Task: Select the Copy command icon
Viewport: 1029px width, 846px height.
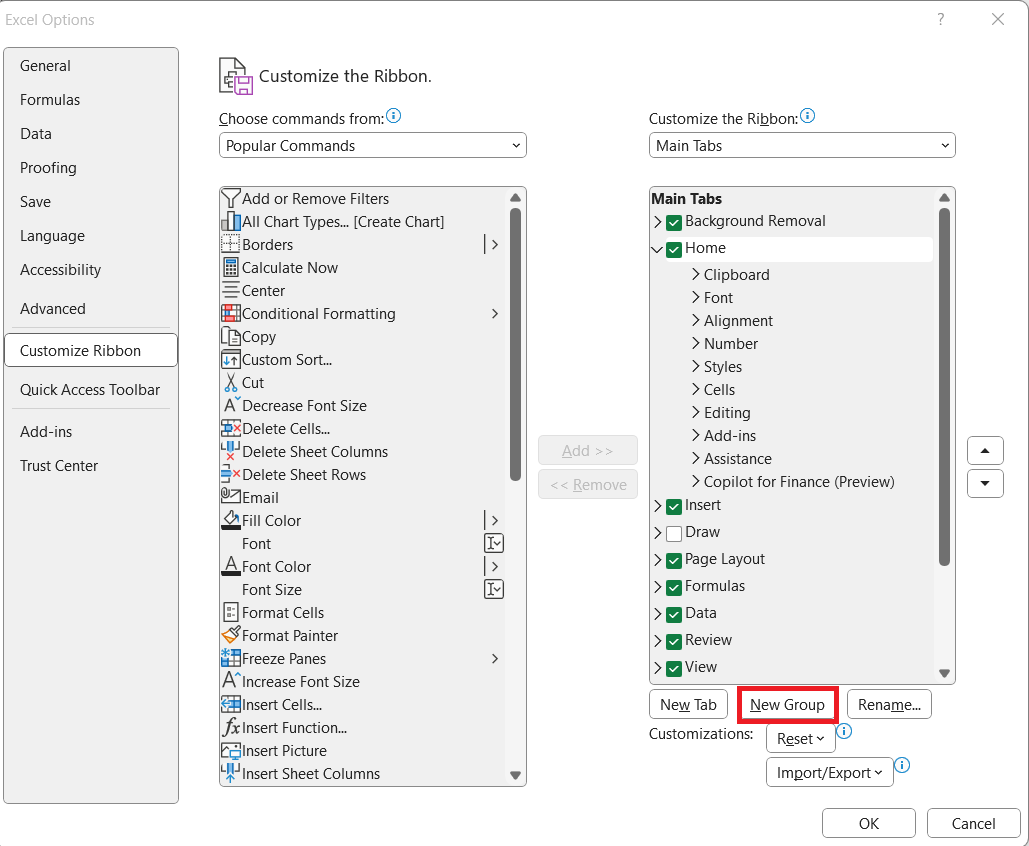Action: 230,336
